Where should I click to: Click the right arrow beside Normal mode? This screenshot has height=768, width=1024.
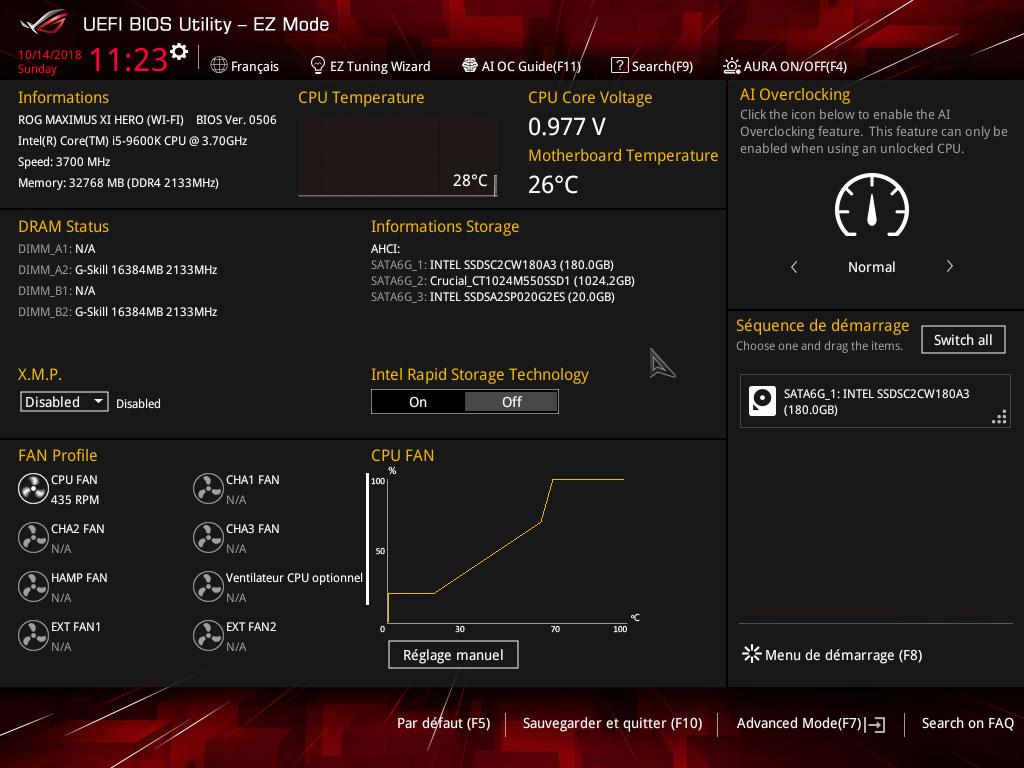[x=949, y=267]
